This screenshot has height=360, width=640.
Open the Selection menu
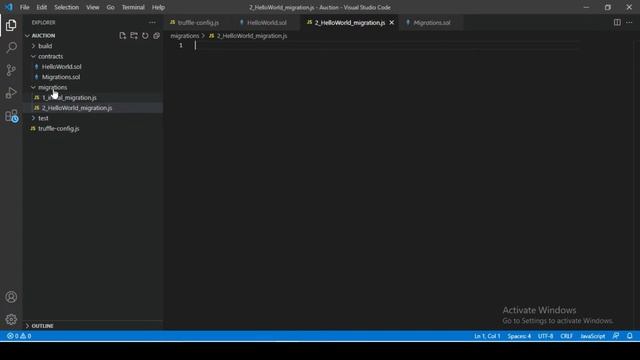click(67, 7)
